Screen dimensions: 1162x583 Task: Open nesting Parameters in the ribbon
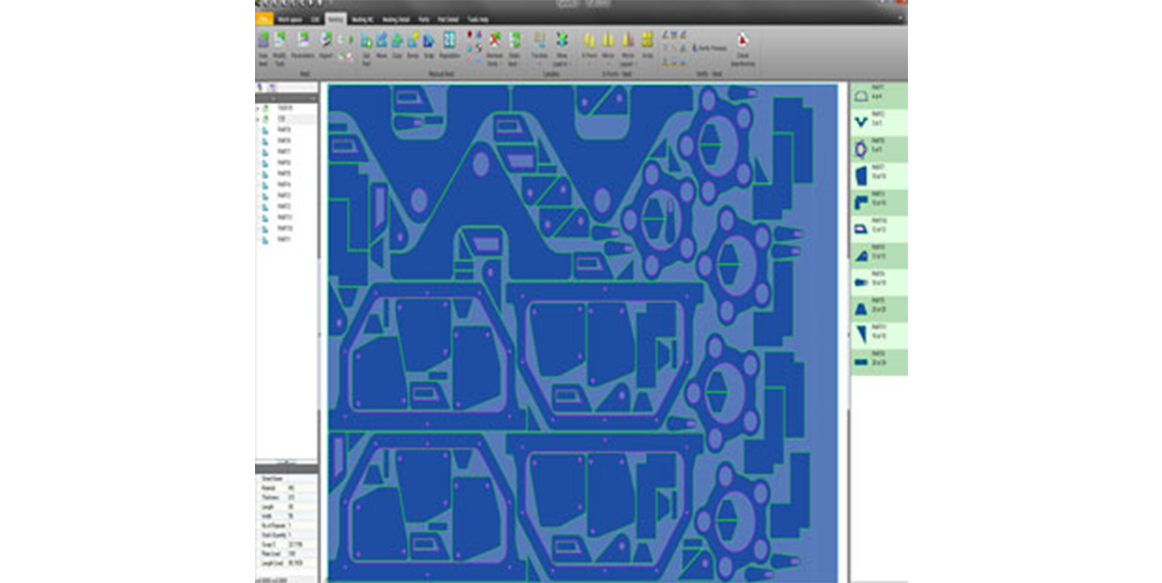(x=303, y=46)
